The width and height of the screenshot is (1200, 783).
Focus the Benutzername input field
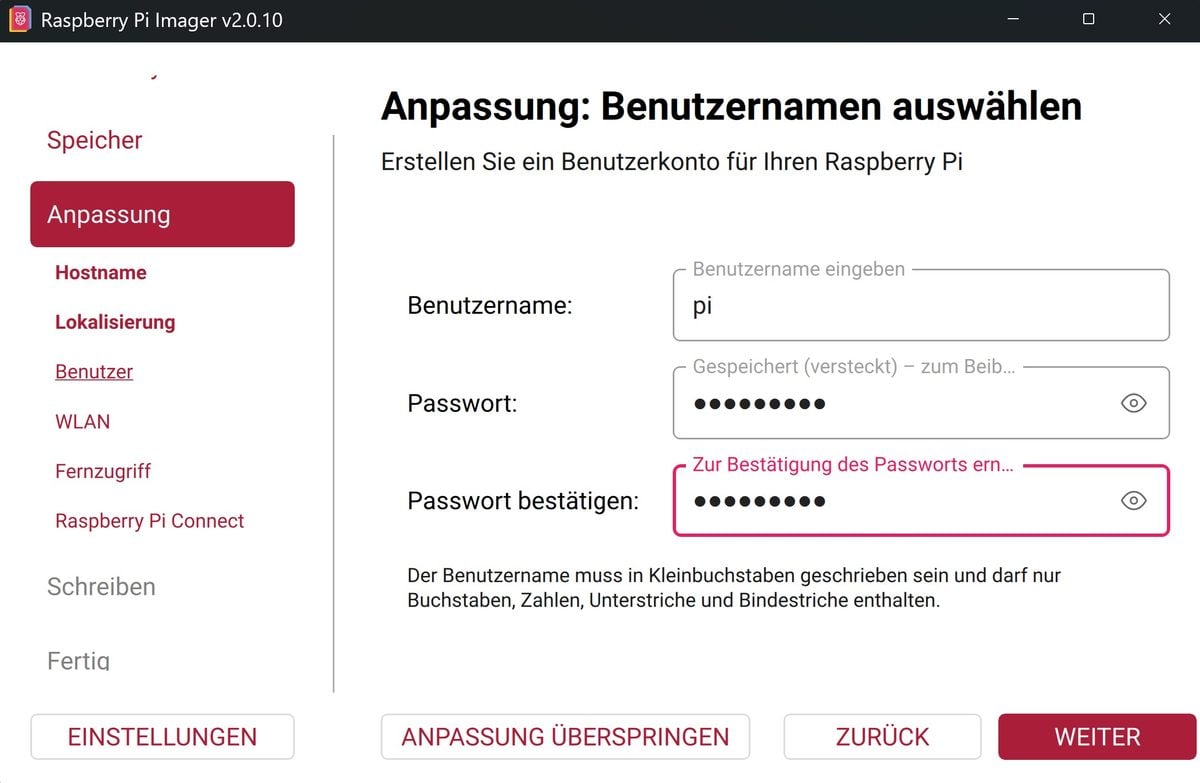point(921,305)
